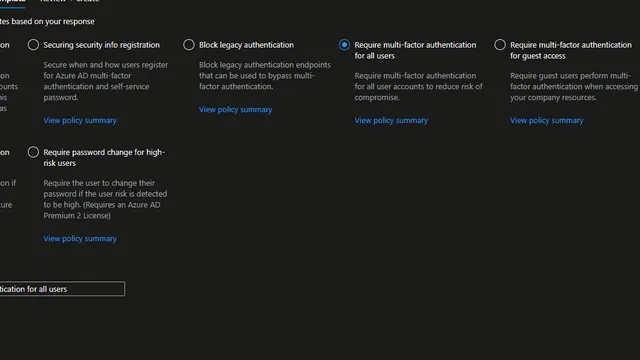Select Require password change for high-risk users
Screen dimensions: 640x360
(33, 152)
